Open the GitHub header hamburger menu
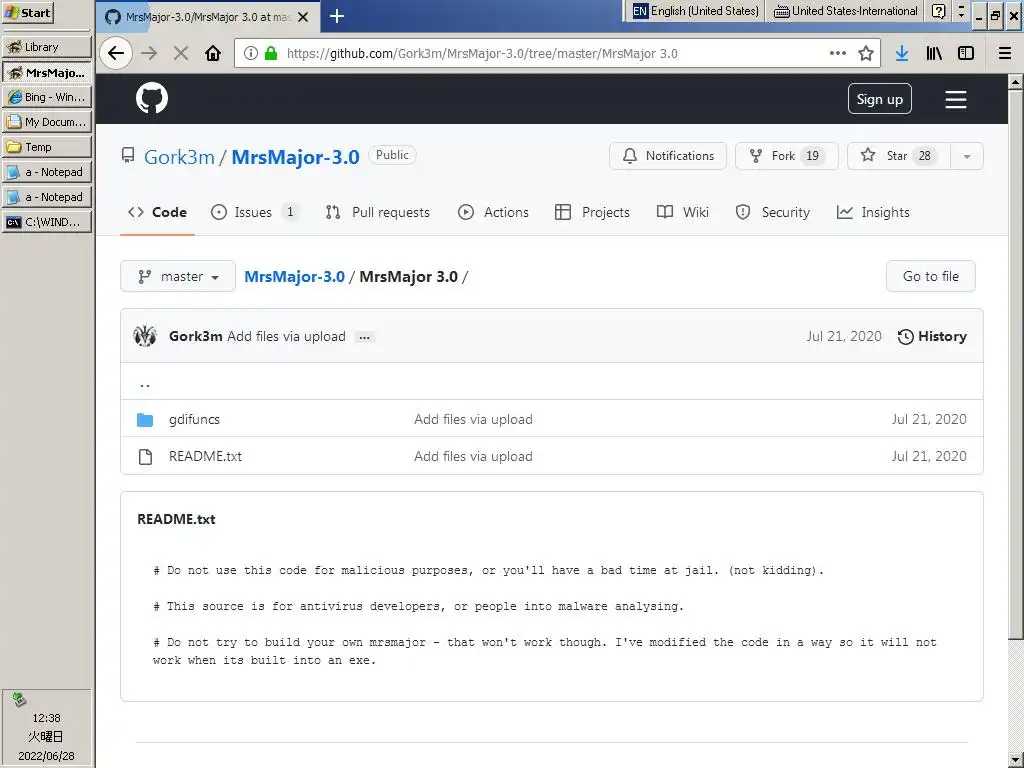Image resolution: width=1024 pixels, height=768 pixels. point(955,99)
